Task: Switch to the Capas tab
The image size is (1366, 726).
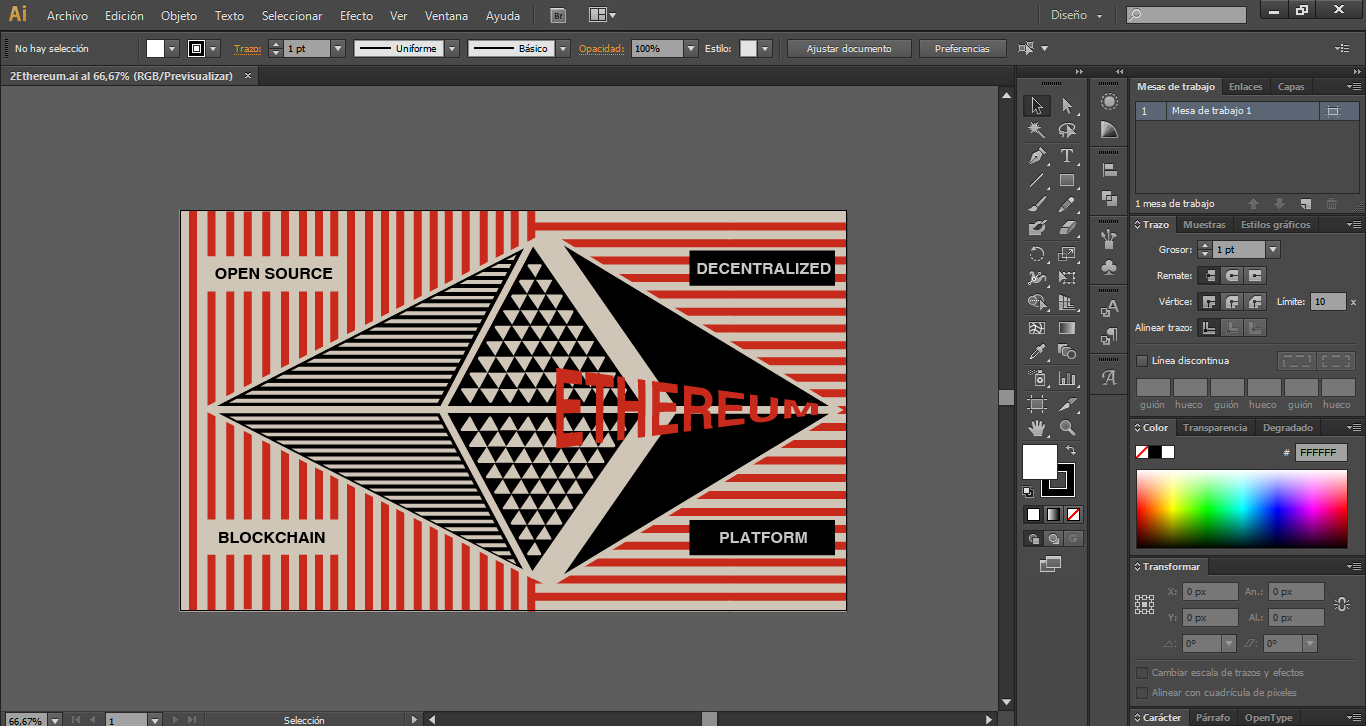Action: [x=1291, y=87]
